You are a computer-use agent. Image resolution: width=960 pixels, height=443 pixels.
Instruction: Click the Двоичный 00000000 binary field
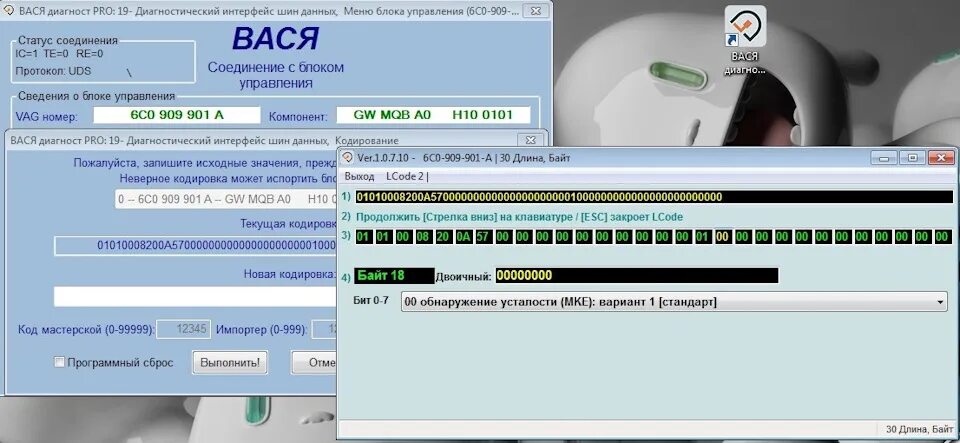637,275
